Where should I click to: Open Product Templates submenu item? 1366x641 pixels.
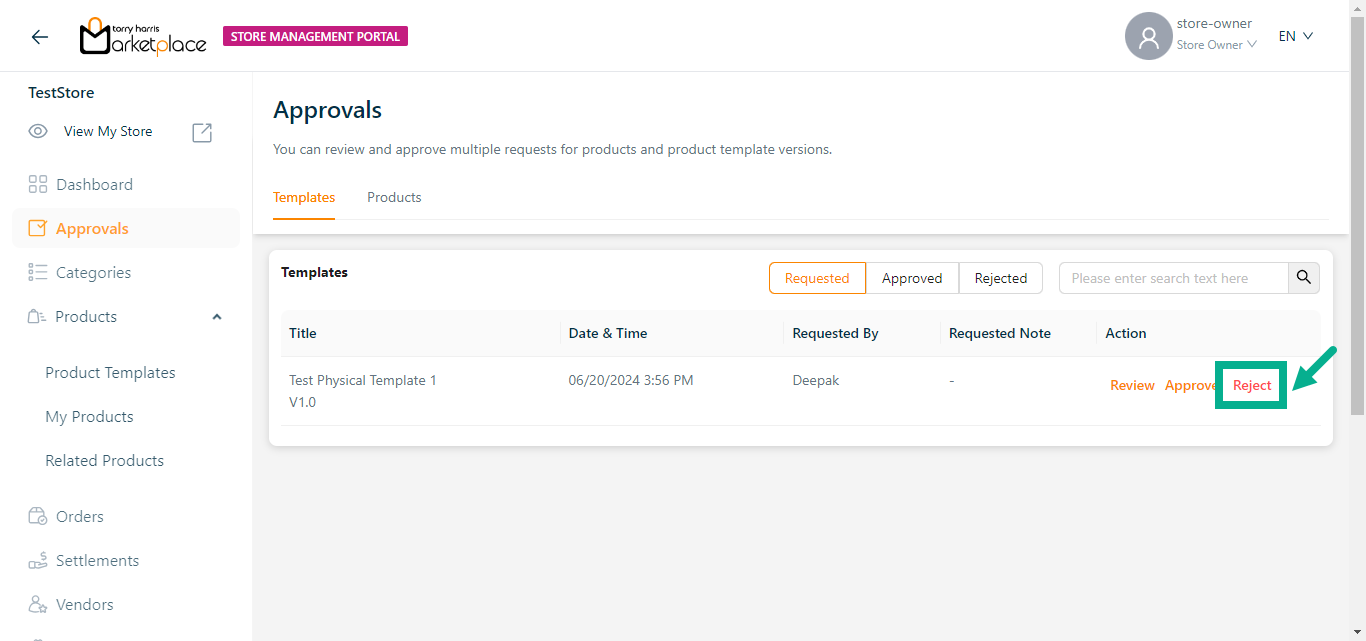pyautogui.click(x=110, y=373)
